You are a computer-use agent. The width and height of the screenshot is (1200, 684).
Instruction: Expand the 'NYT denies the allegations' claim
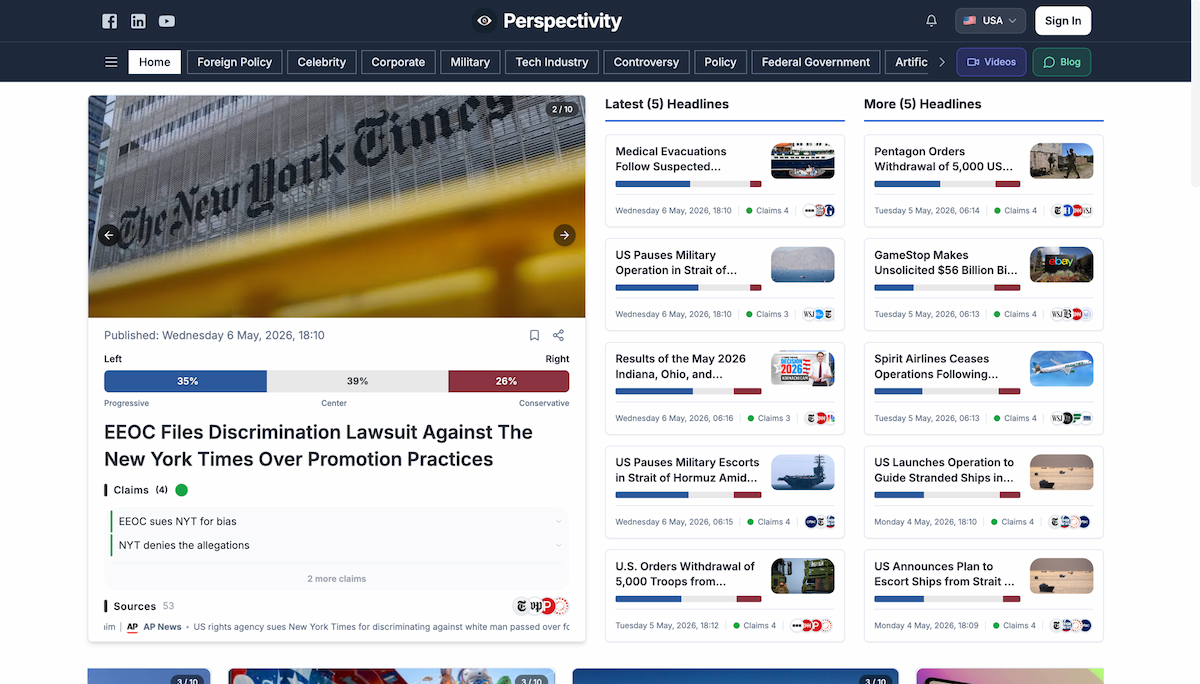pyautogui.click(x=337, y=545)
